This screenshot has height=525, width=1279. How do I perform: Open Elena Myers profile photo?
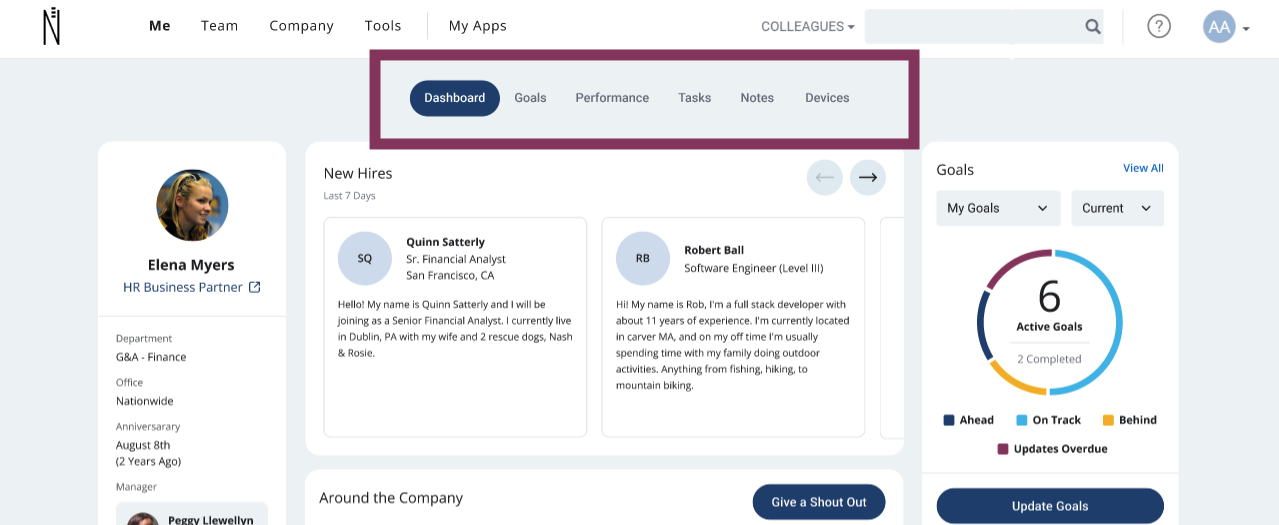192,205
